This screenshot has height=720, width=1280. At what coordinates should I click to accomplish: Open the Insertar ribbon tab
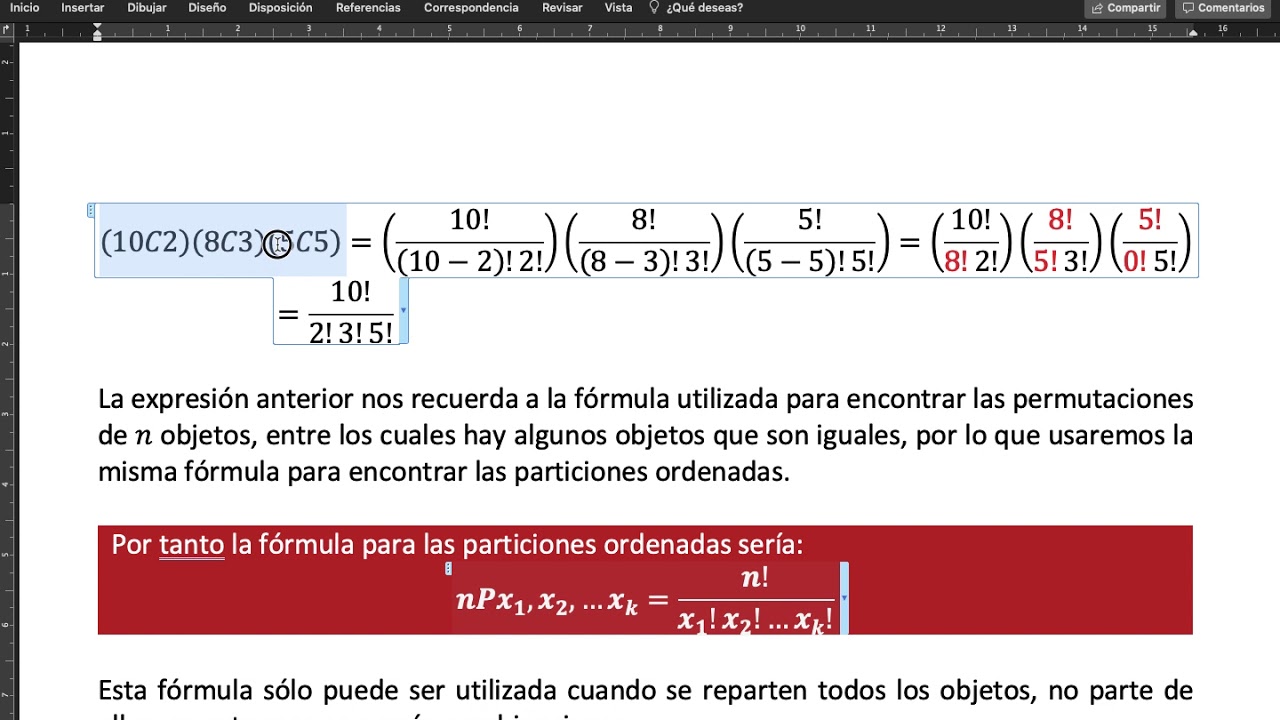pos(82,8)
